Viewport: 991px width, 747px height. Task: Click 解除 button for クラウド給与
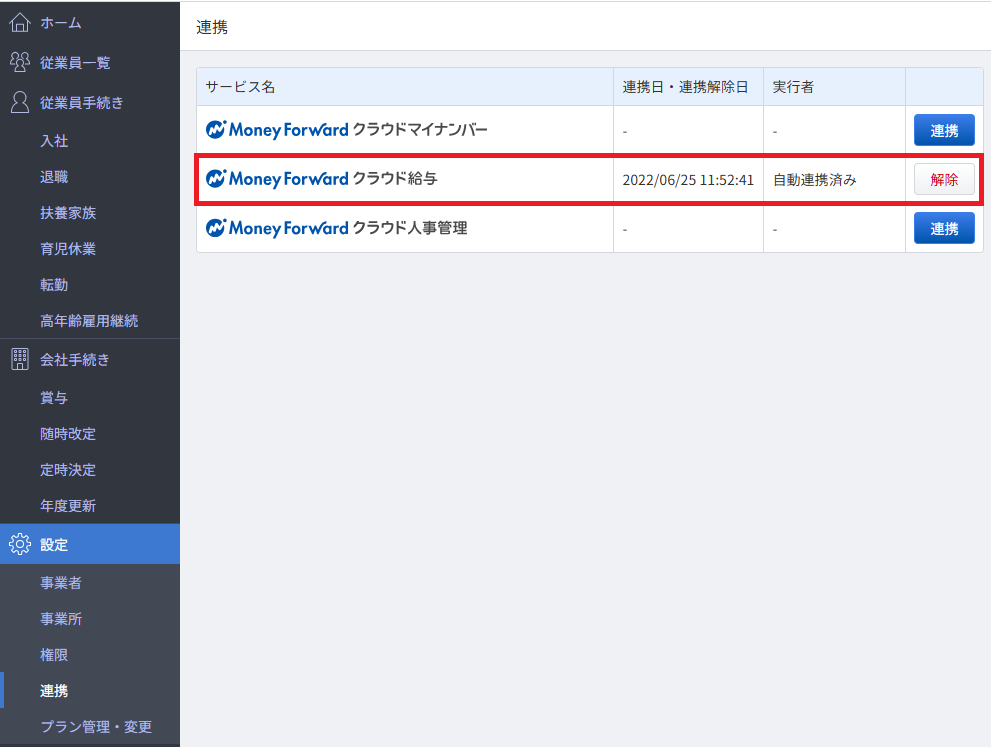click(x=944, y=179)
